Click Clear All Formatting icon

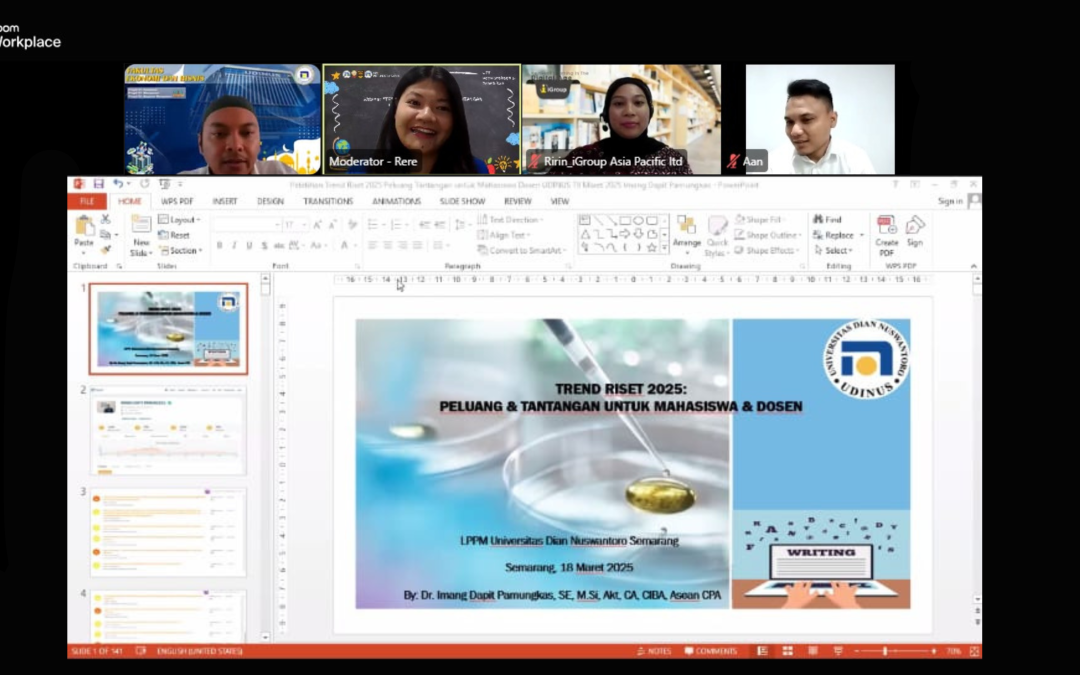tap(353, 225)
